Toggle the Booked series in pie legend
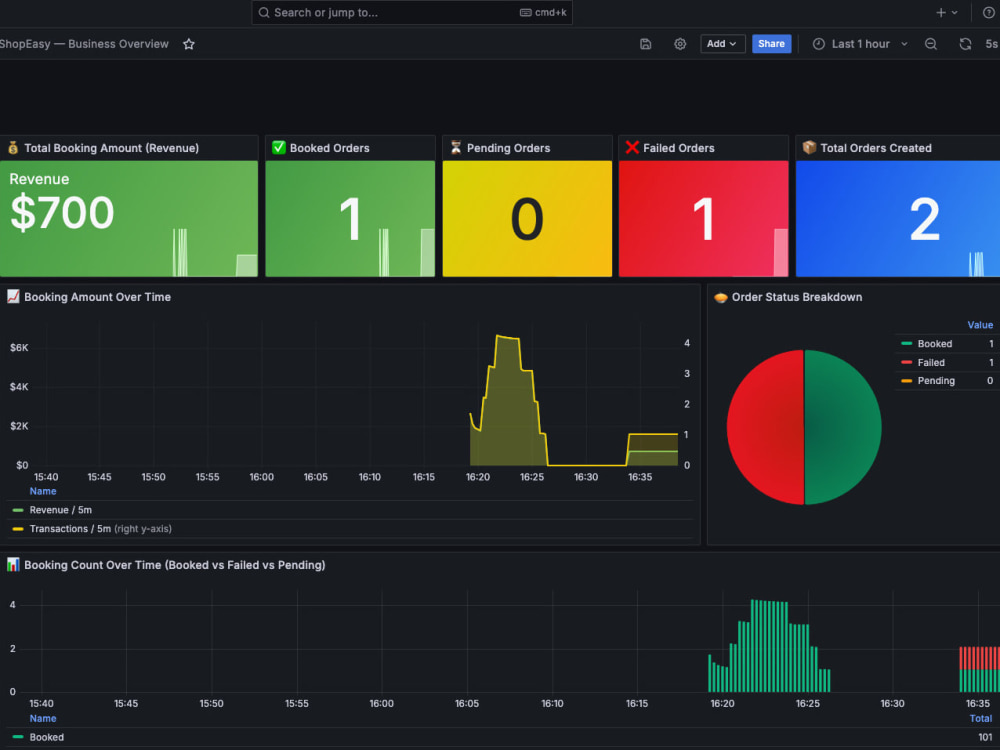1000x750 pixels. click(x=934, y=344)
